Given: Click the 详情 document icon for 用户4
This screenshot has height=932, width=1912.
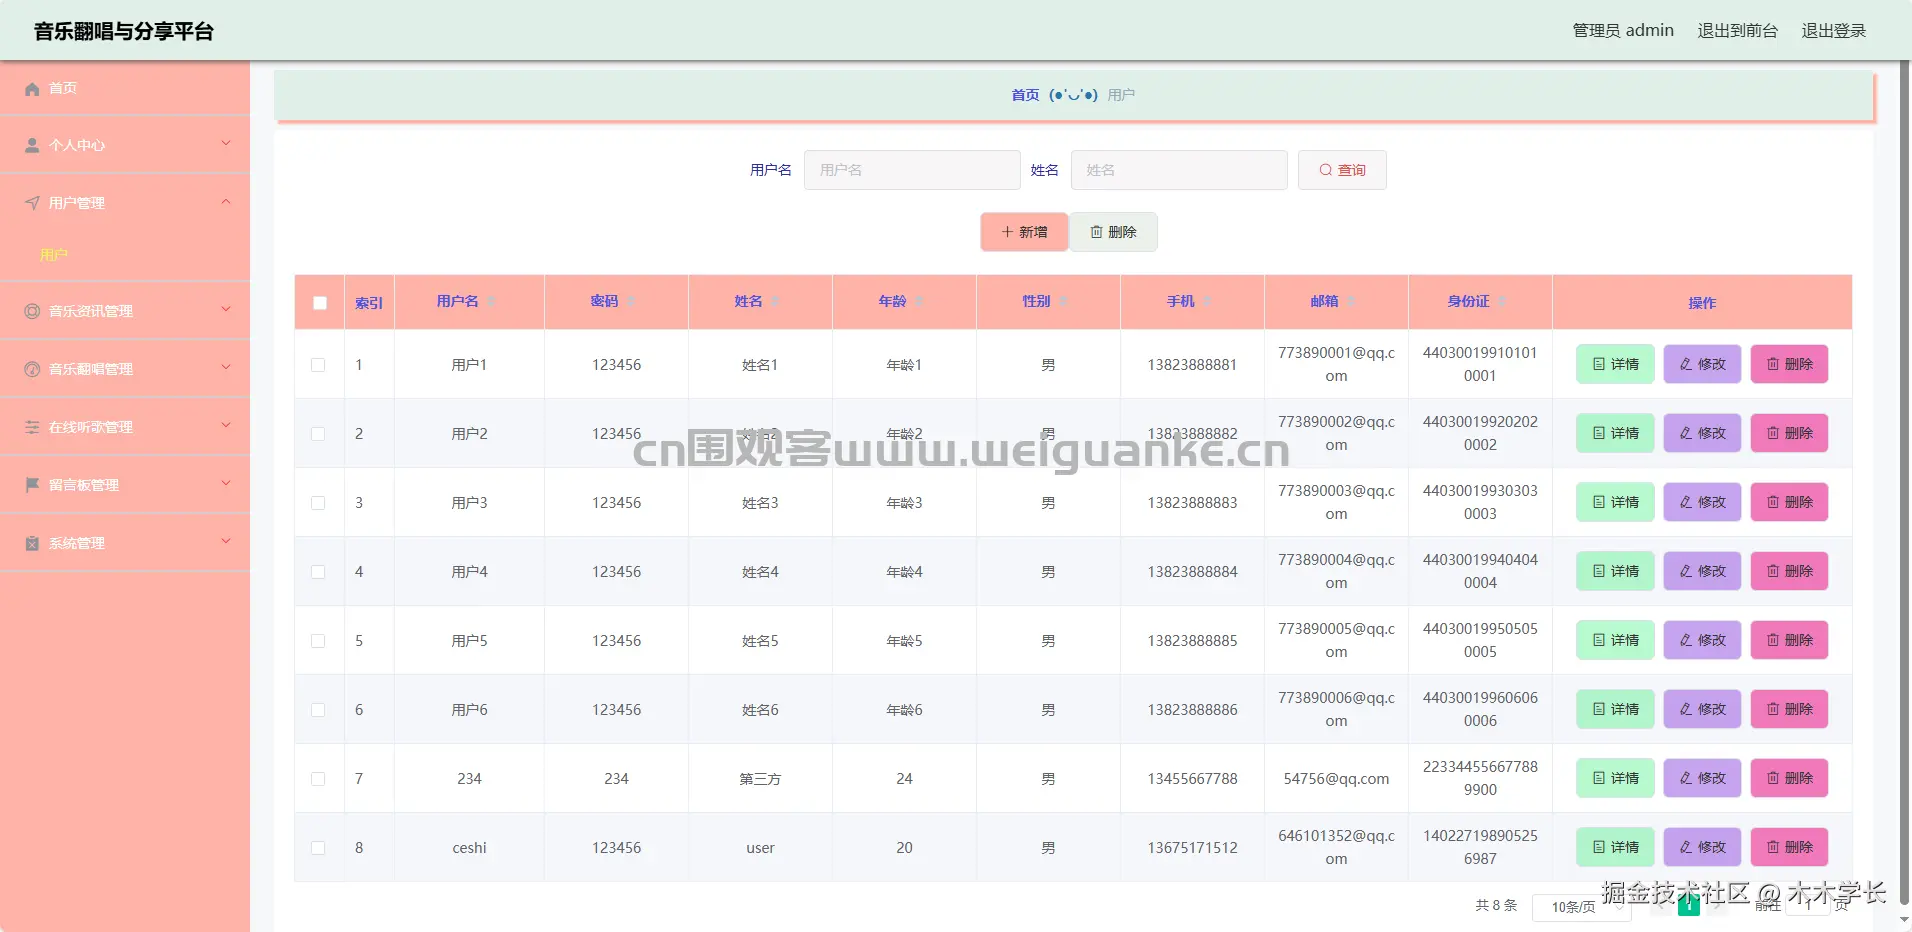Looking at the screenshot, I should (x=1599, y=571).
